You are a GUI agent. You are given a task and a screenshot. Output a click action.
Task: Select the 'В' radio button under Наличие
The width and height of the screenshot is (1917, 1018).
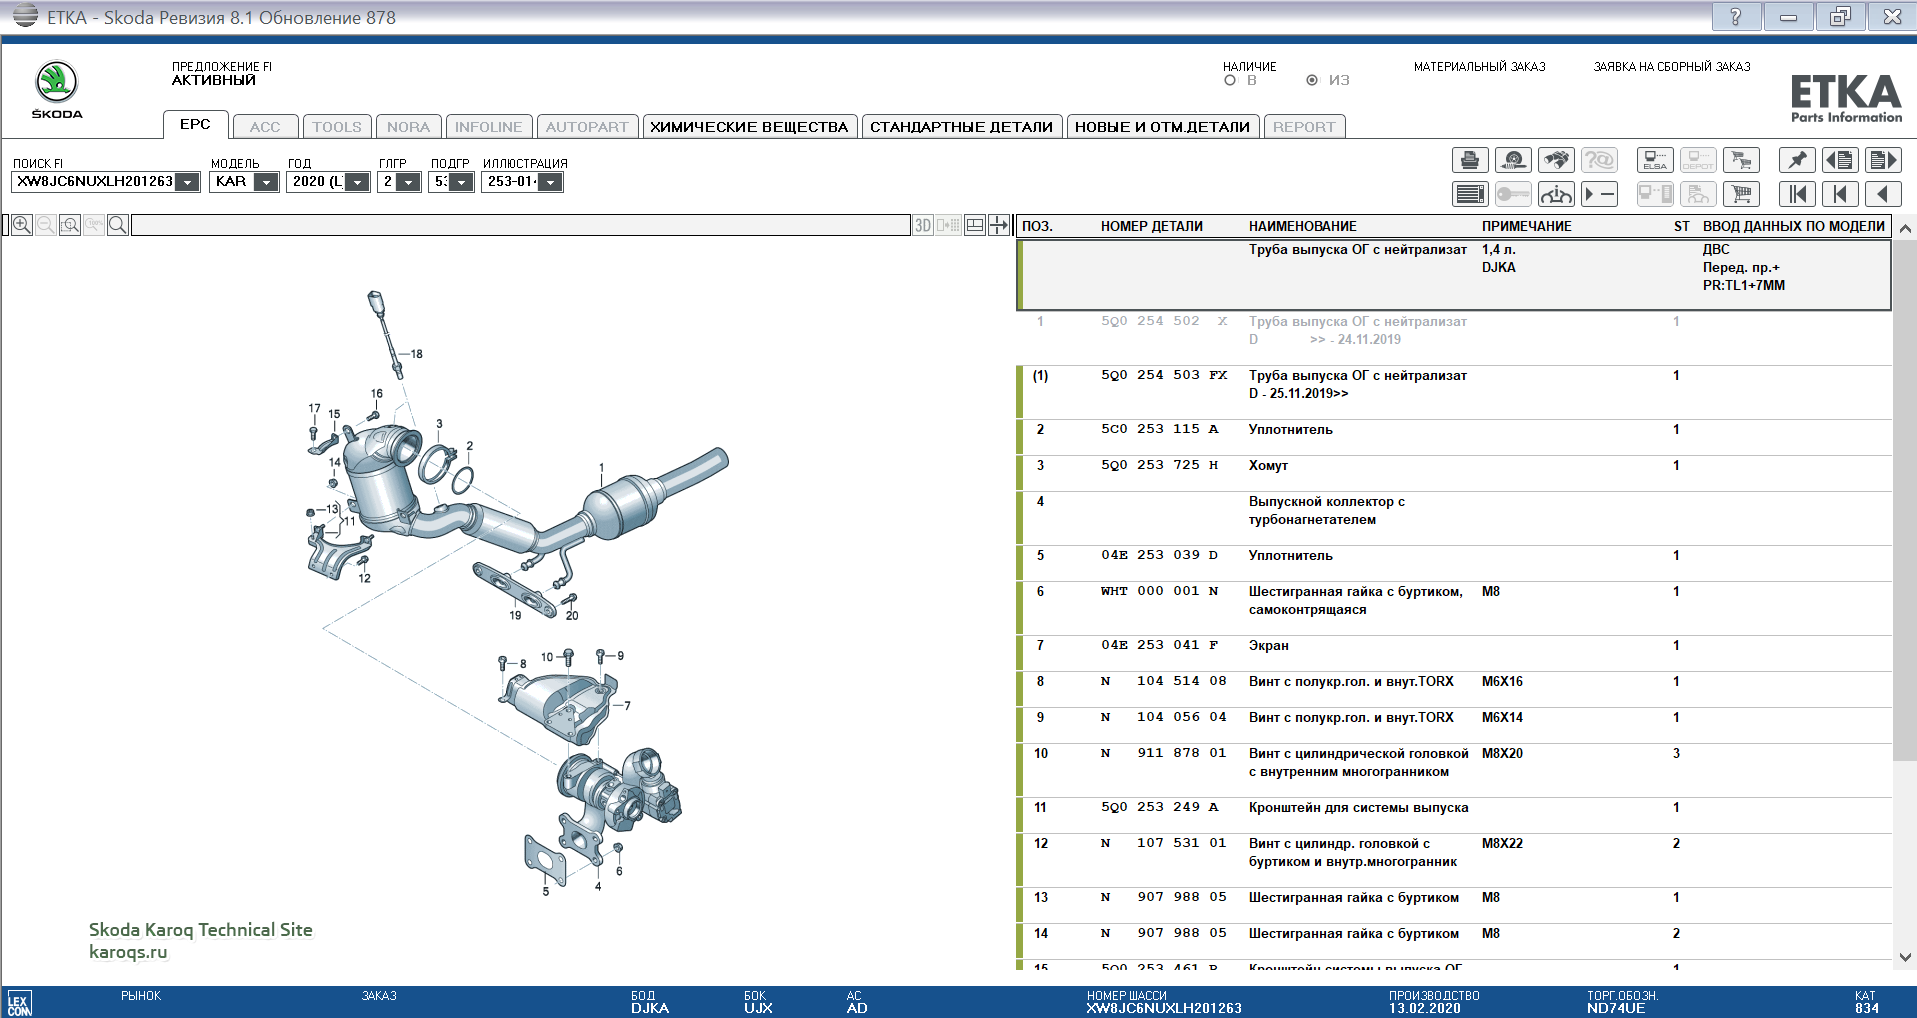(1230, 80)
